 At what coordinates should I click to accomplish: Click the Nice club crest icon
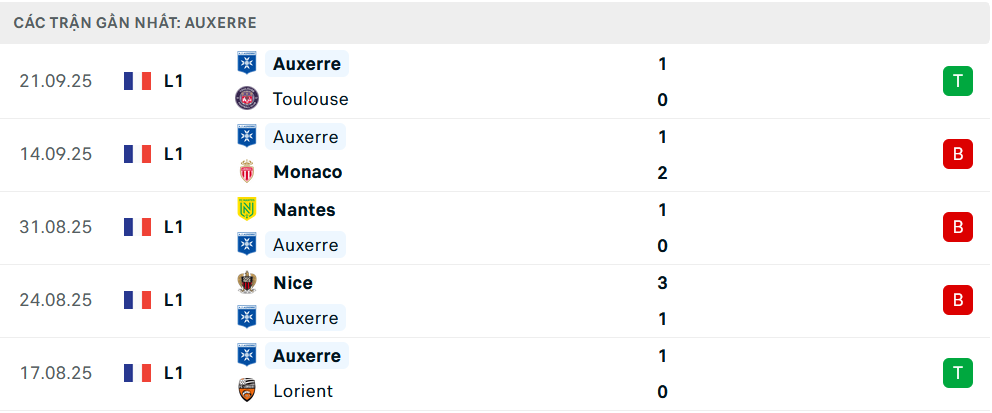pos(245,283)
